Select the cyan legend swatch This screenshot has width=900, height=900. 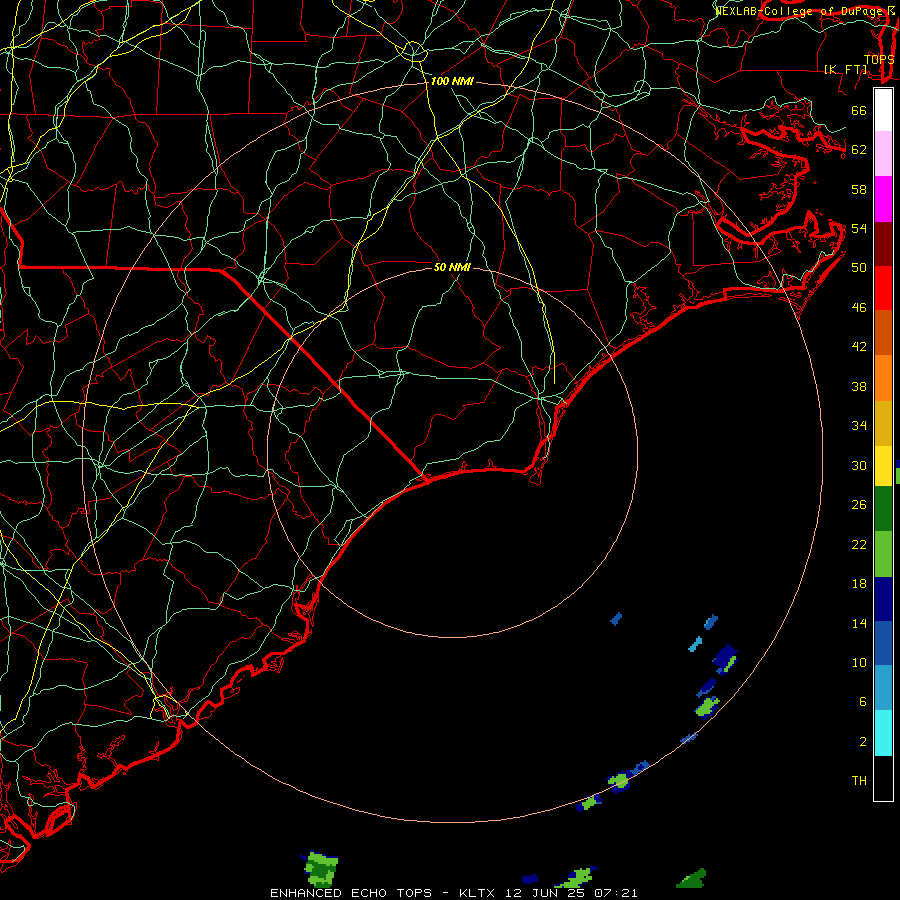click(883, 733)
